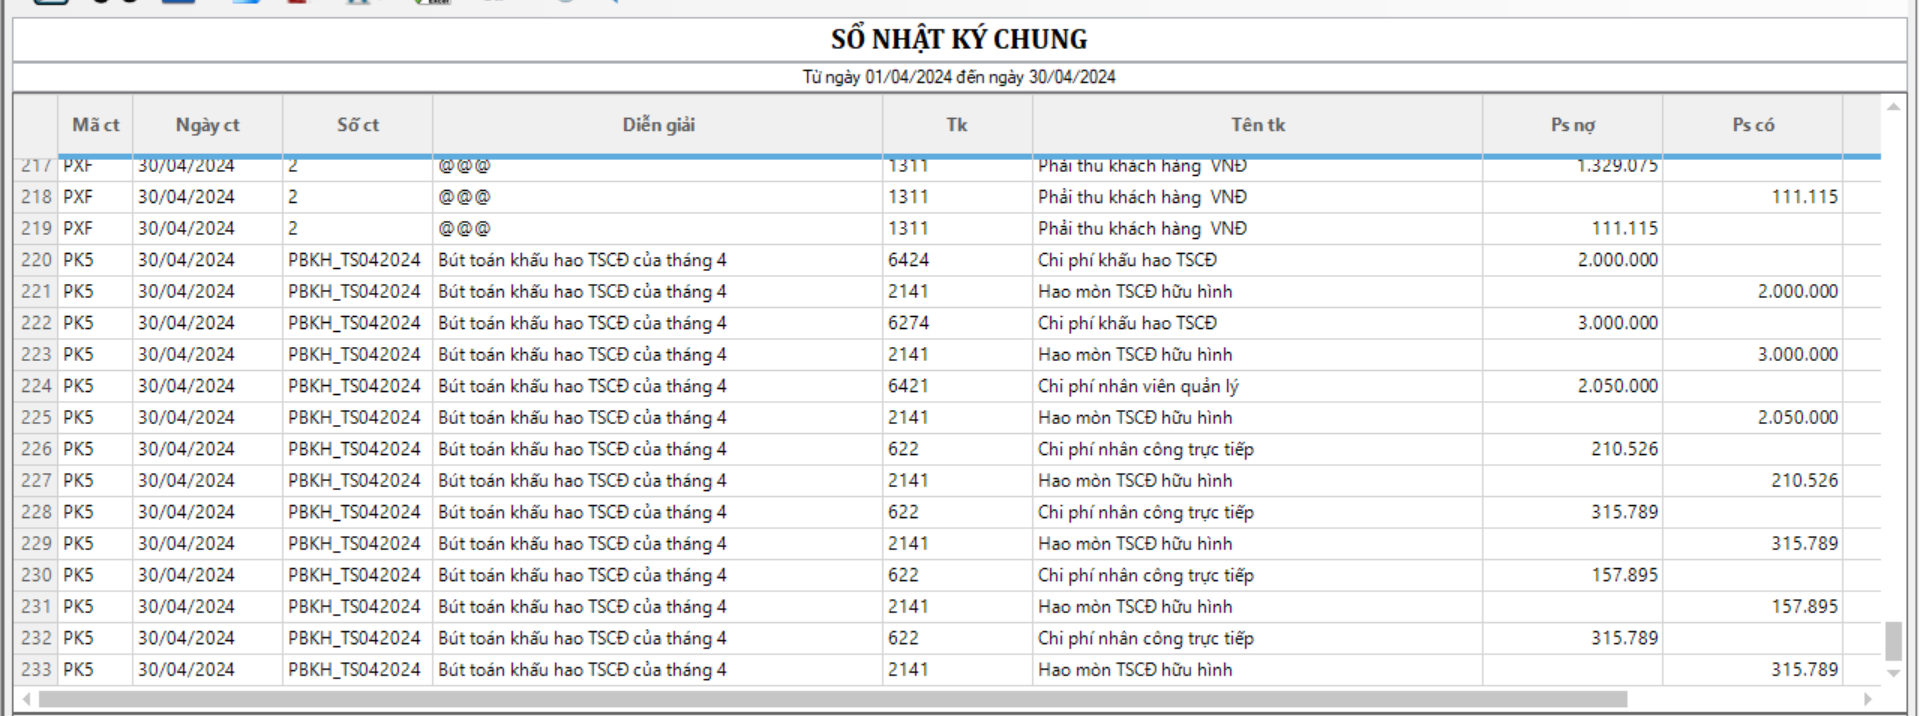Click the Ps có column header
1920x716 pixels.
point(1752,125)
